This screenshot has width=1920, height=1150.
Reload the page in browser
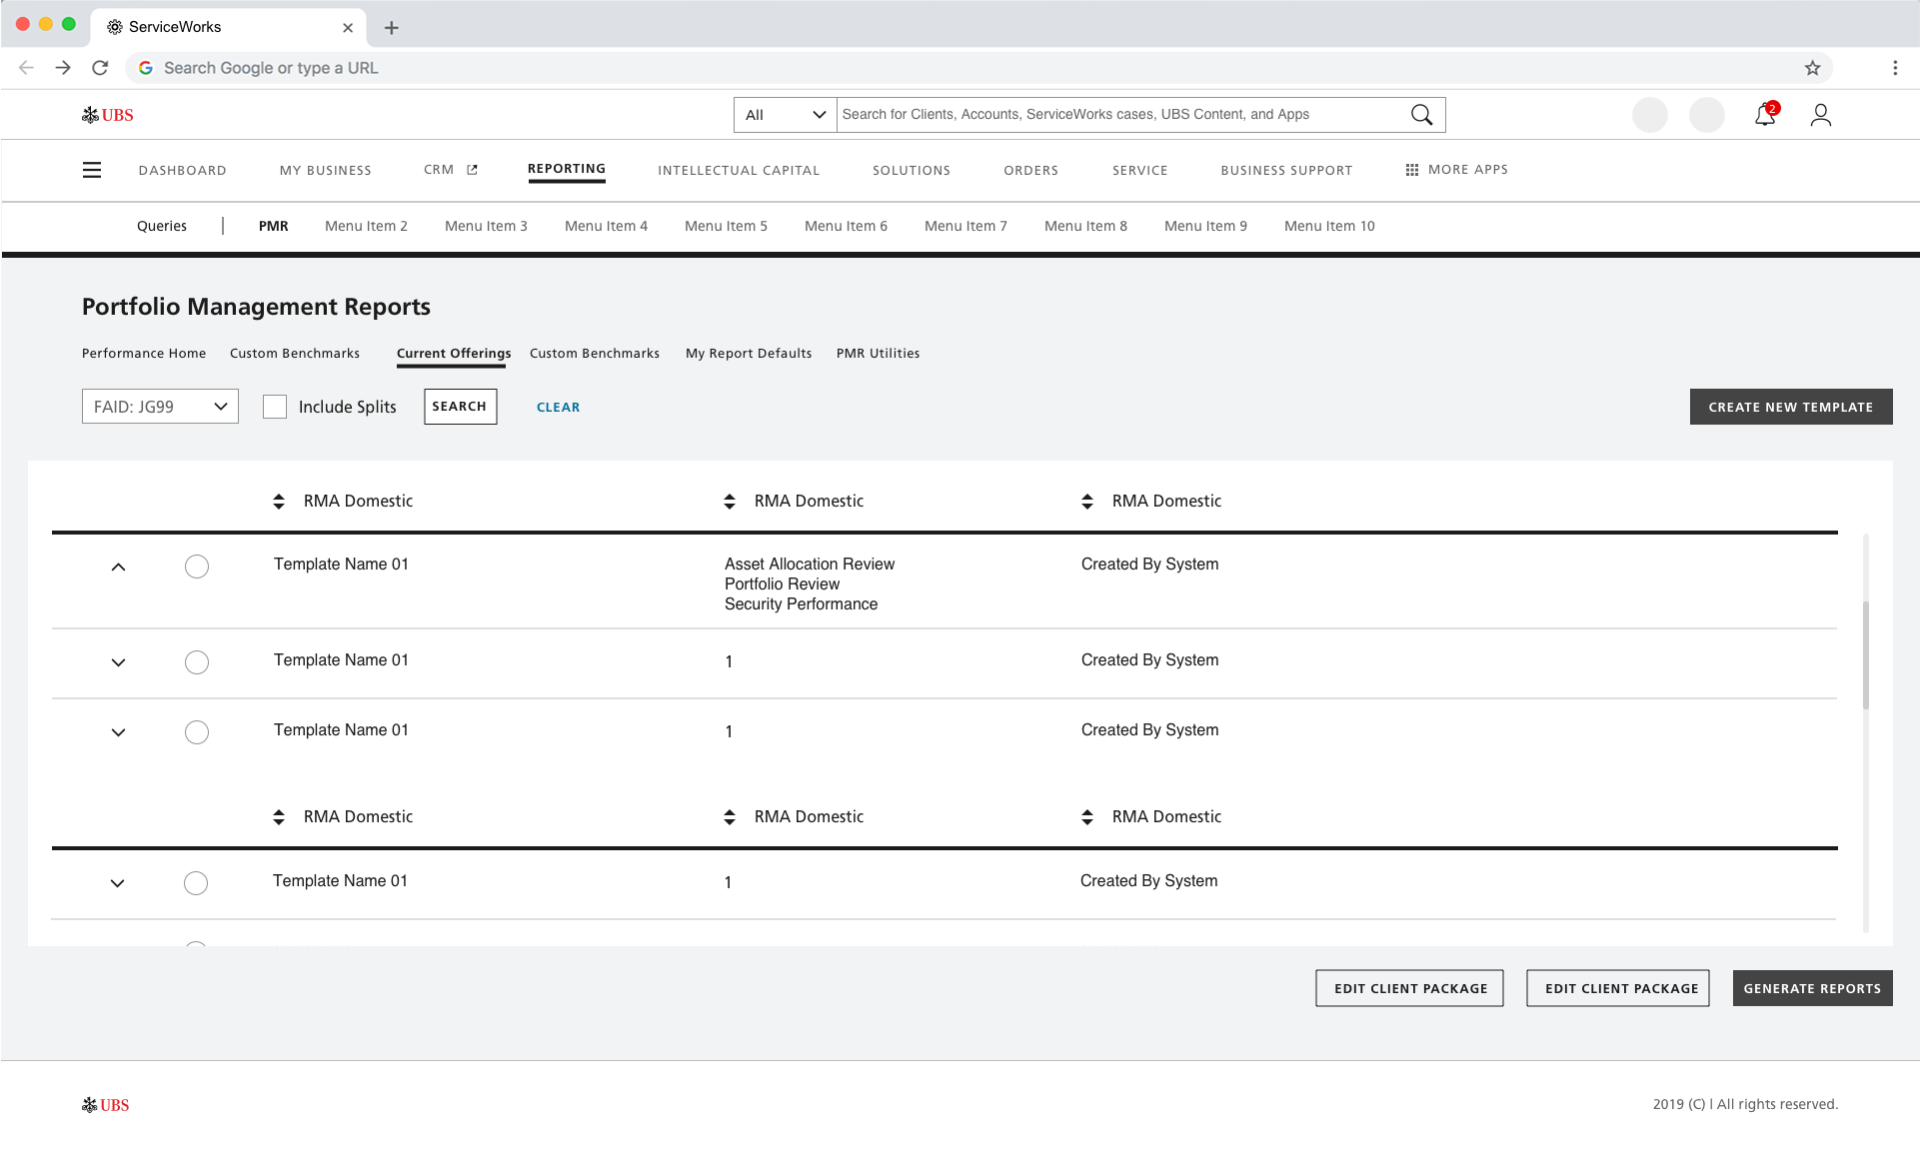100,68
